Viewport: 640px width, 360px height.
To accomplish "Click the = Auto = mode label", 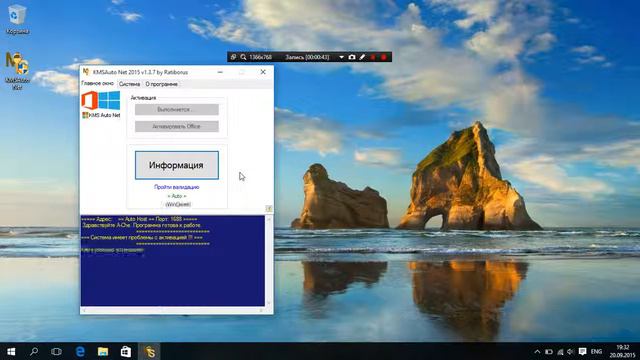I will [x=177, y=196].
